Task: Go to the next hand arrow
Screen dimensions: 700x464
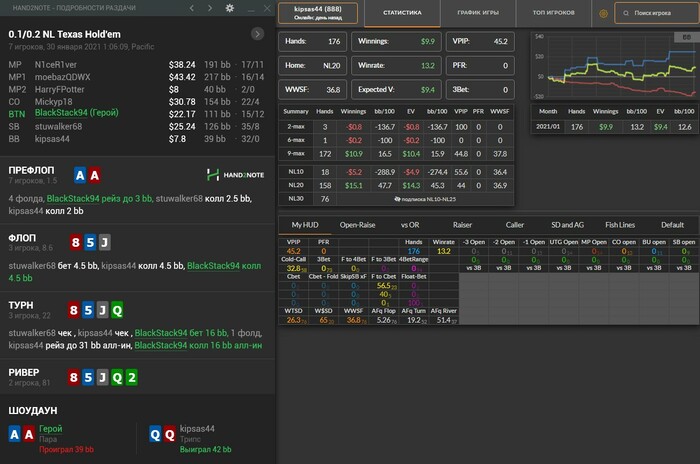Action: 210,8
